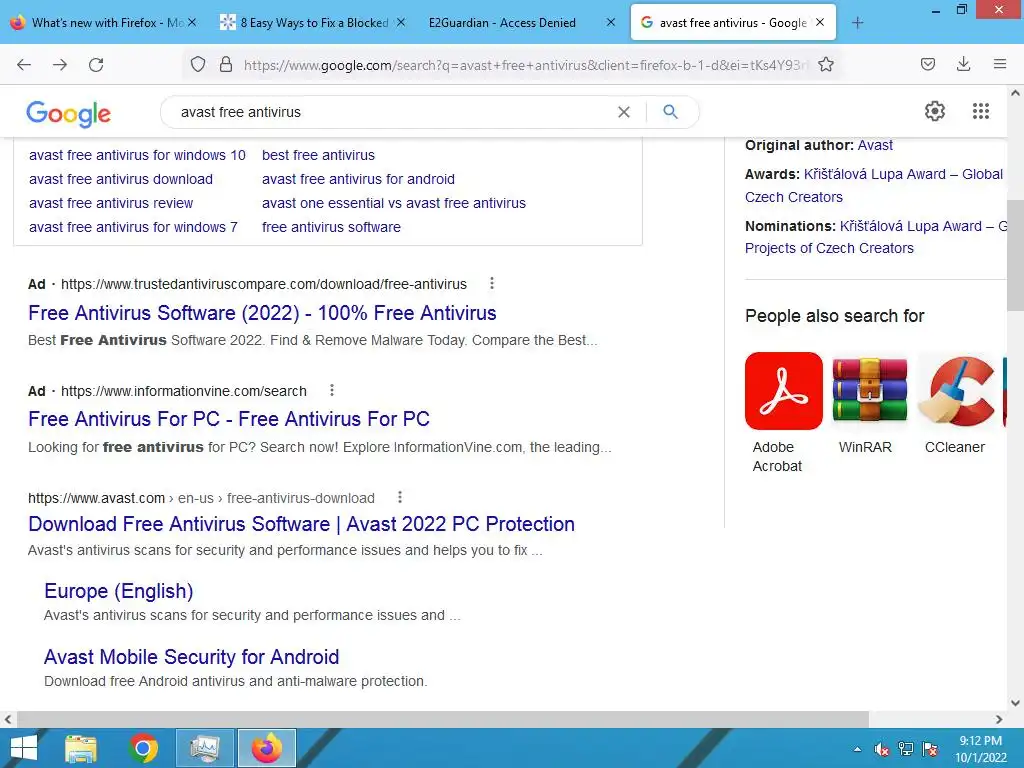1024x768 pixels.
Task: Open the Windows Start menu
Action: click(x=24, y=748)
